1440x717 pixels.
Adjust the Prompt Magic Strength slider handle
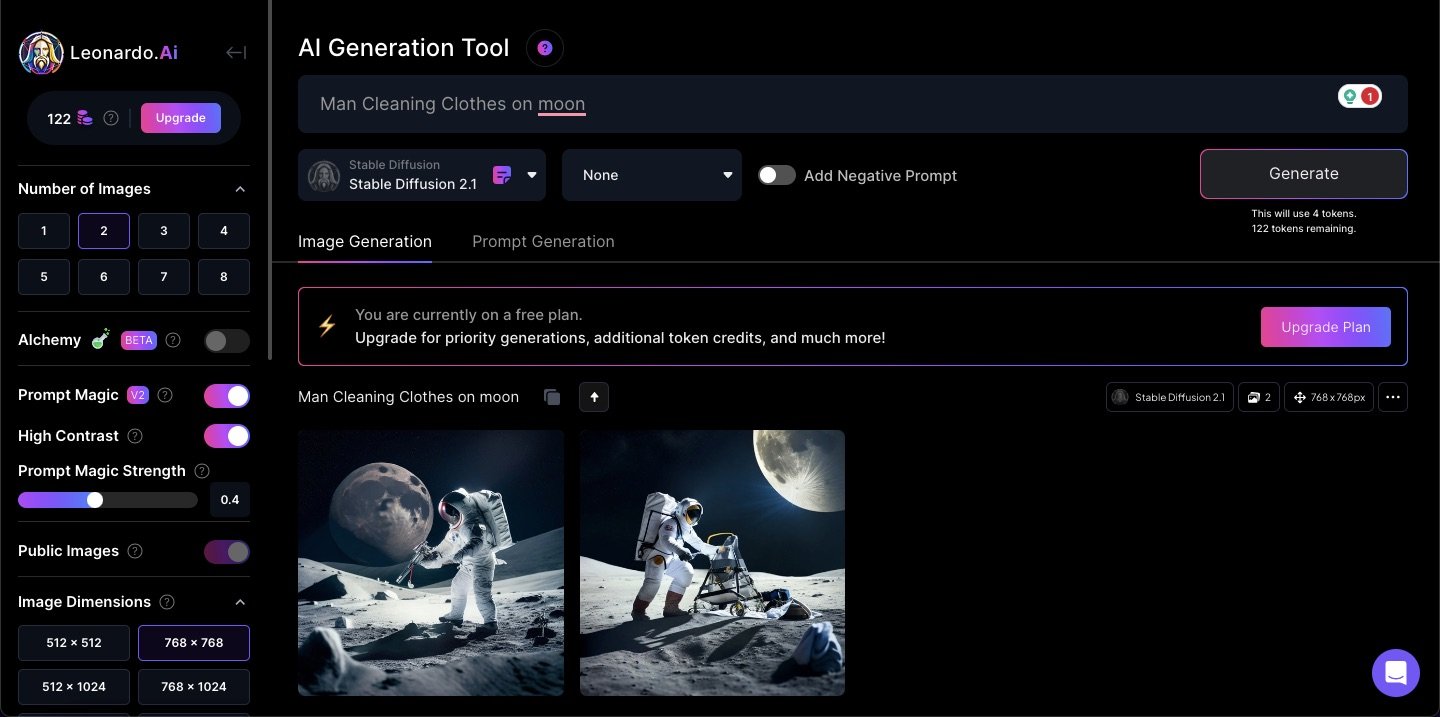pos(95,500)
